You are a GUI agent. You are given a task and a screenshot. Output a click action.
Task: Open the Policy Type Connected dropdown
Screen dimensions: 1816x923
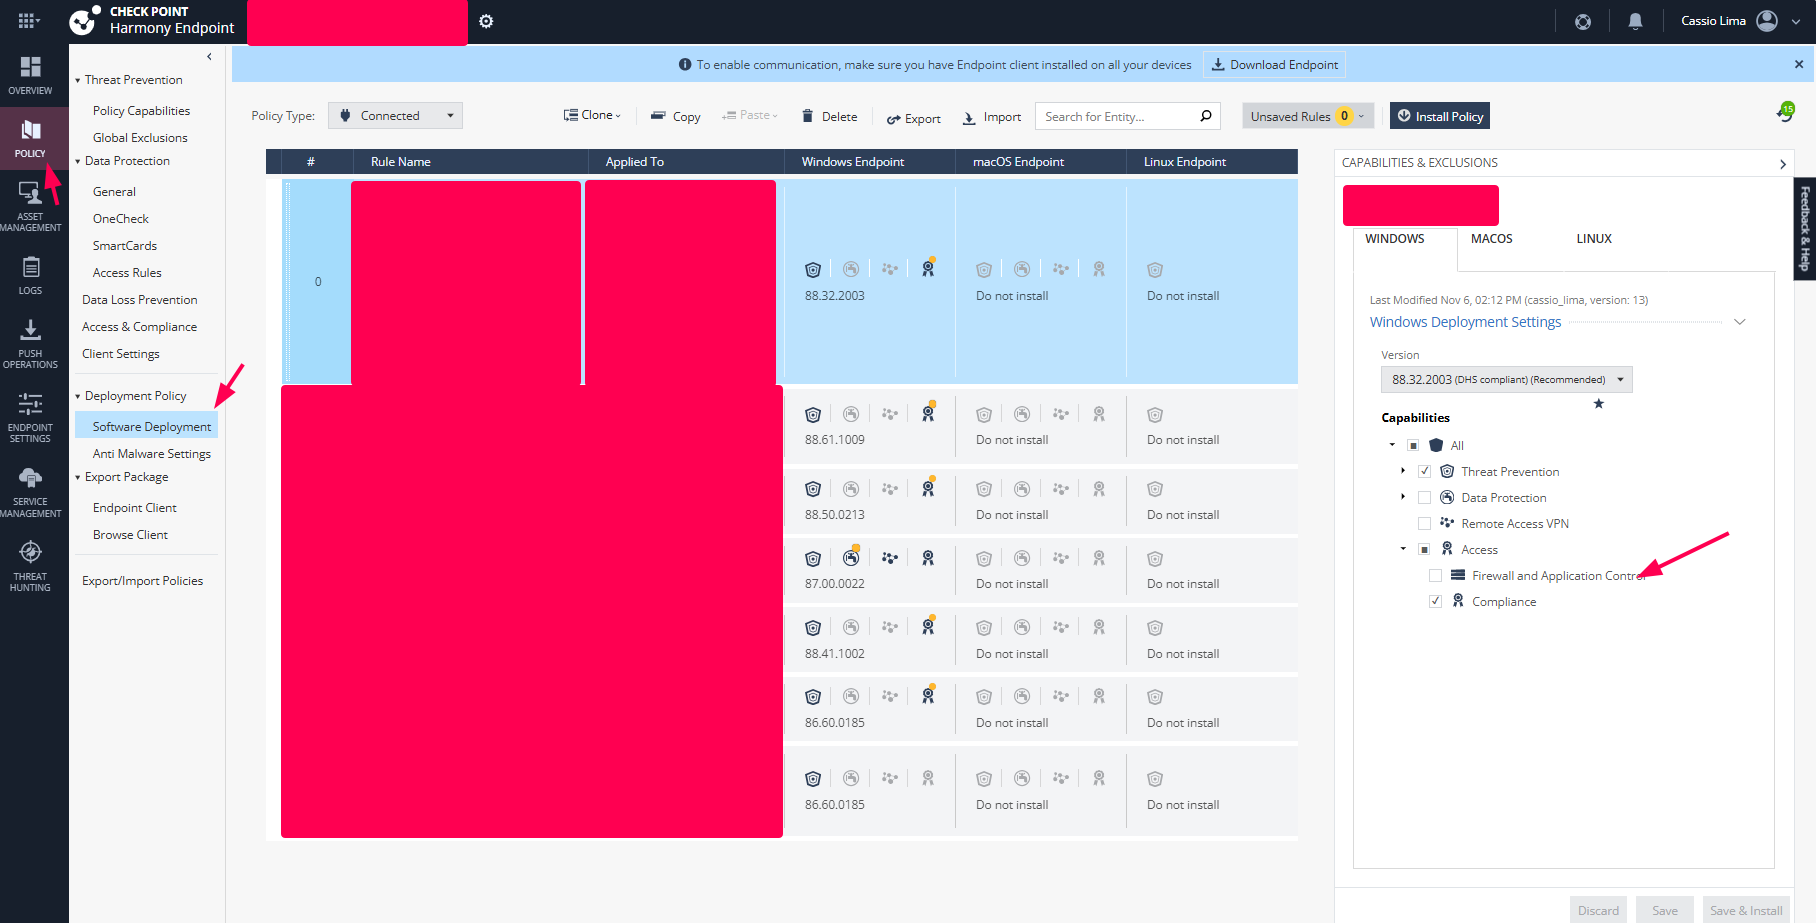395,116
